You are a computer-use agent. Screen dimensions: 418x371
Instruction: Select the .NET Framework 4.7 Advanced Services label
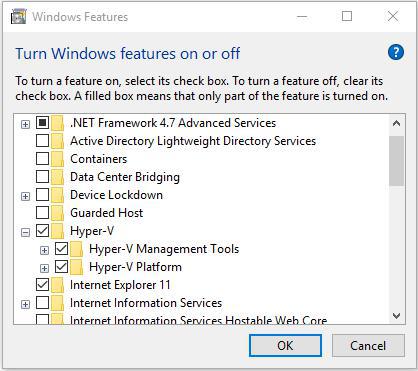[x=173, y=123]
